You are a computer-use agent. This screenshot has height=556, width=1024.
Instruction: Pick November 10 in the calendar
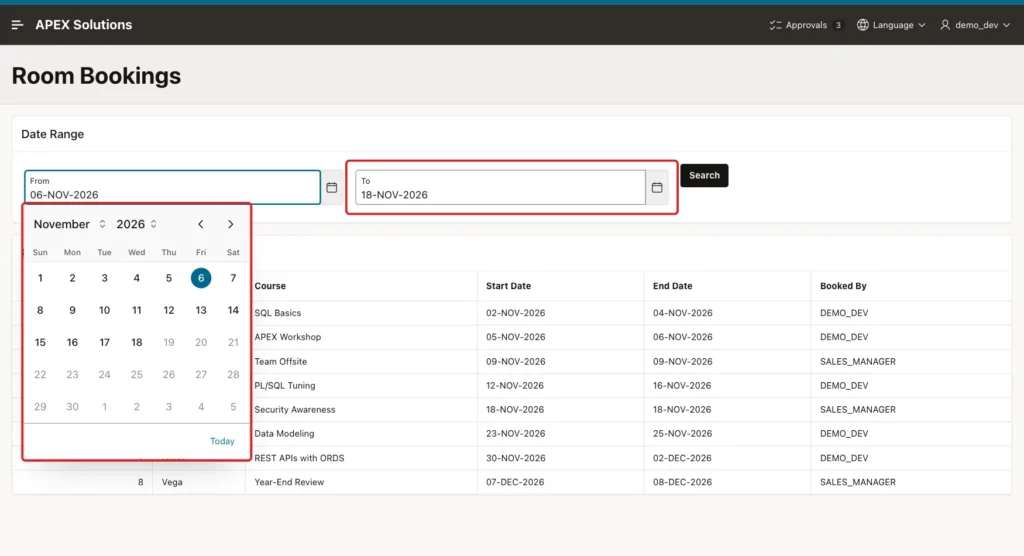pyautogui.click(x=104, y=310)
